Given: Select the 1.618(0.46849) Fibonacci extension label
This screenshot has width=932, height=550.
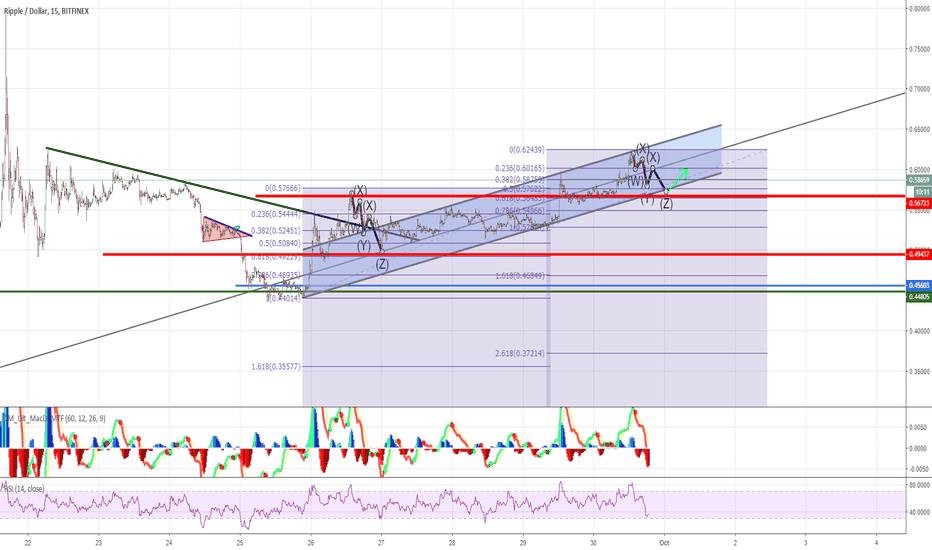Looking at the screenshot, I should (519, 276).
